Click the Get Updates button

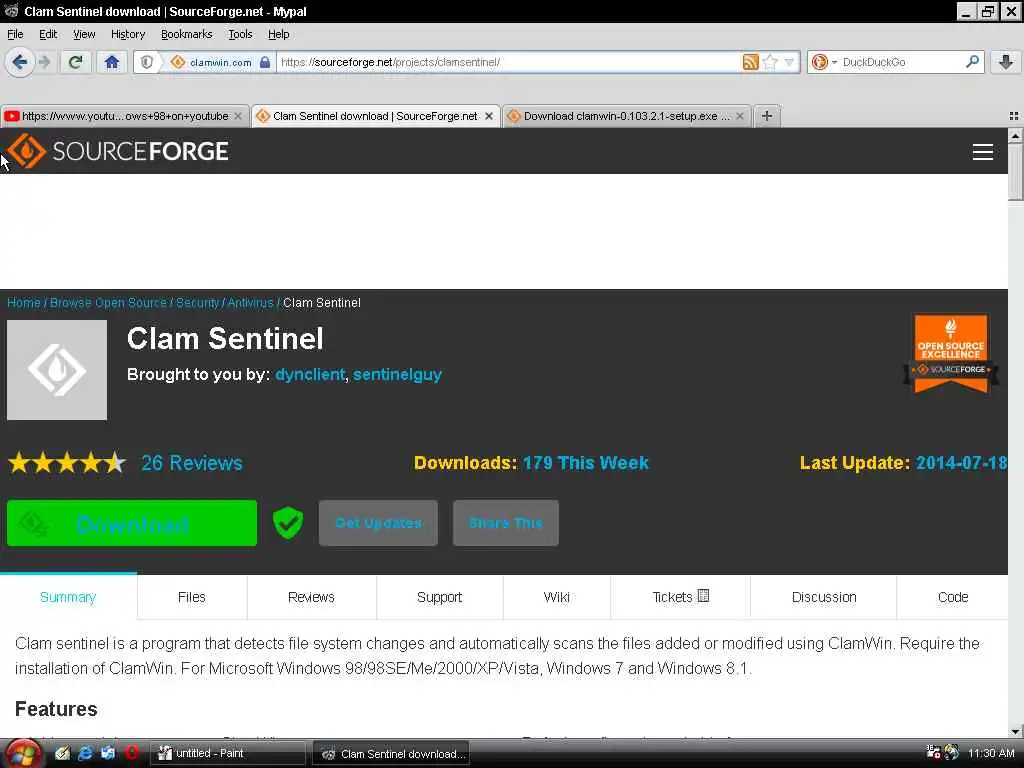(378, 523)
